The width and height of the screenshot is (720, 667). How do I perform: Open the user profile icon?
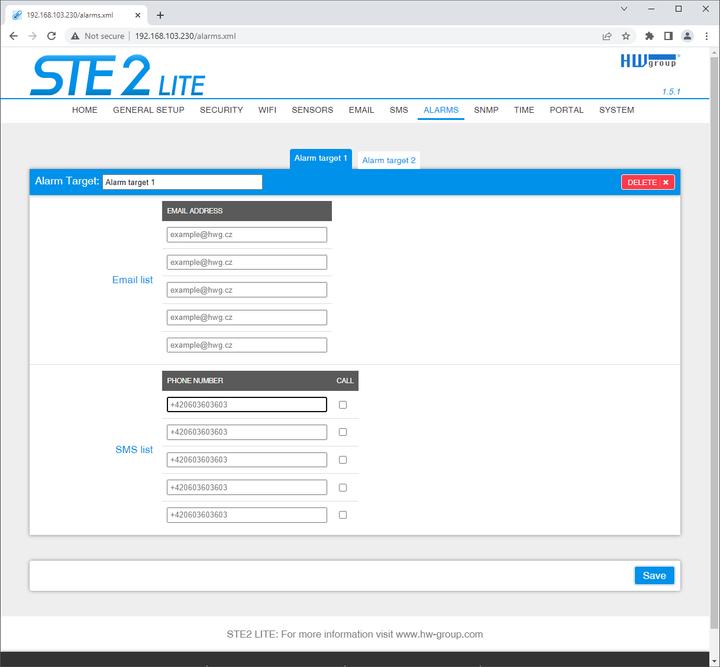pyautogui.click(x=687, y=35)
